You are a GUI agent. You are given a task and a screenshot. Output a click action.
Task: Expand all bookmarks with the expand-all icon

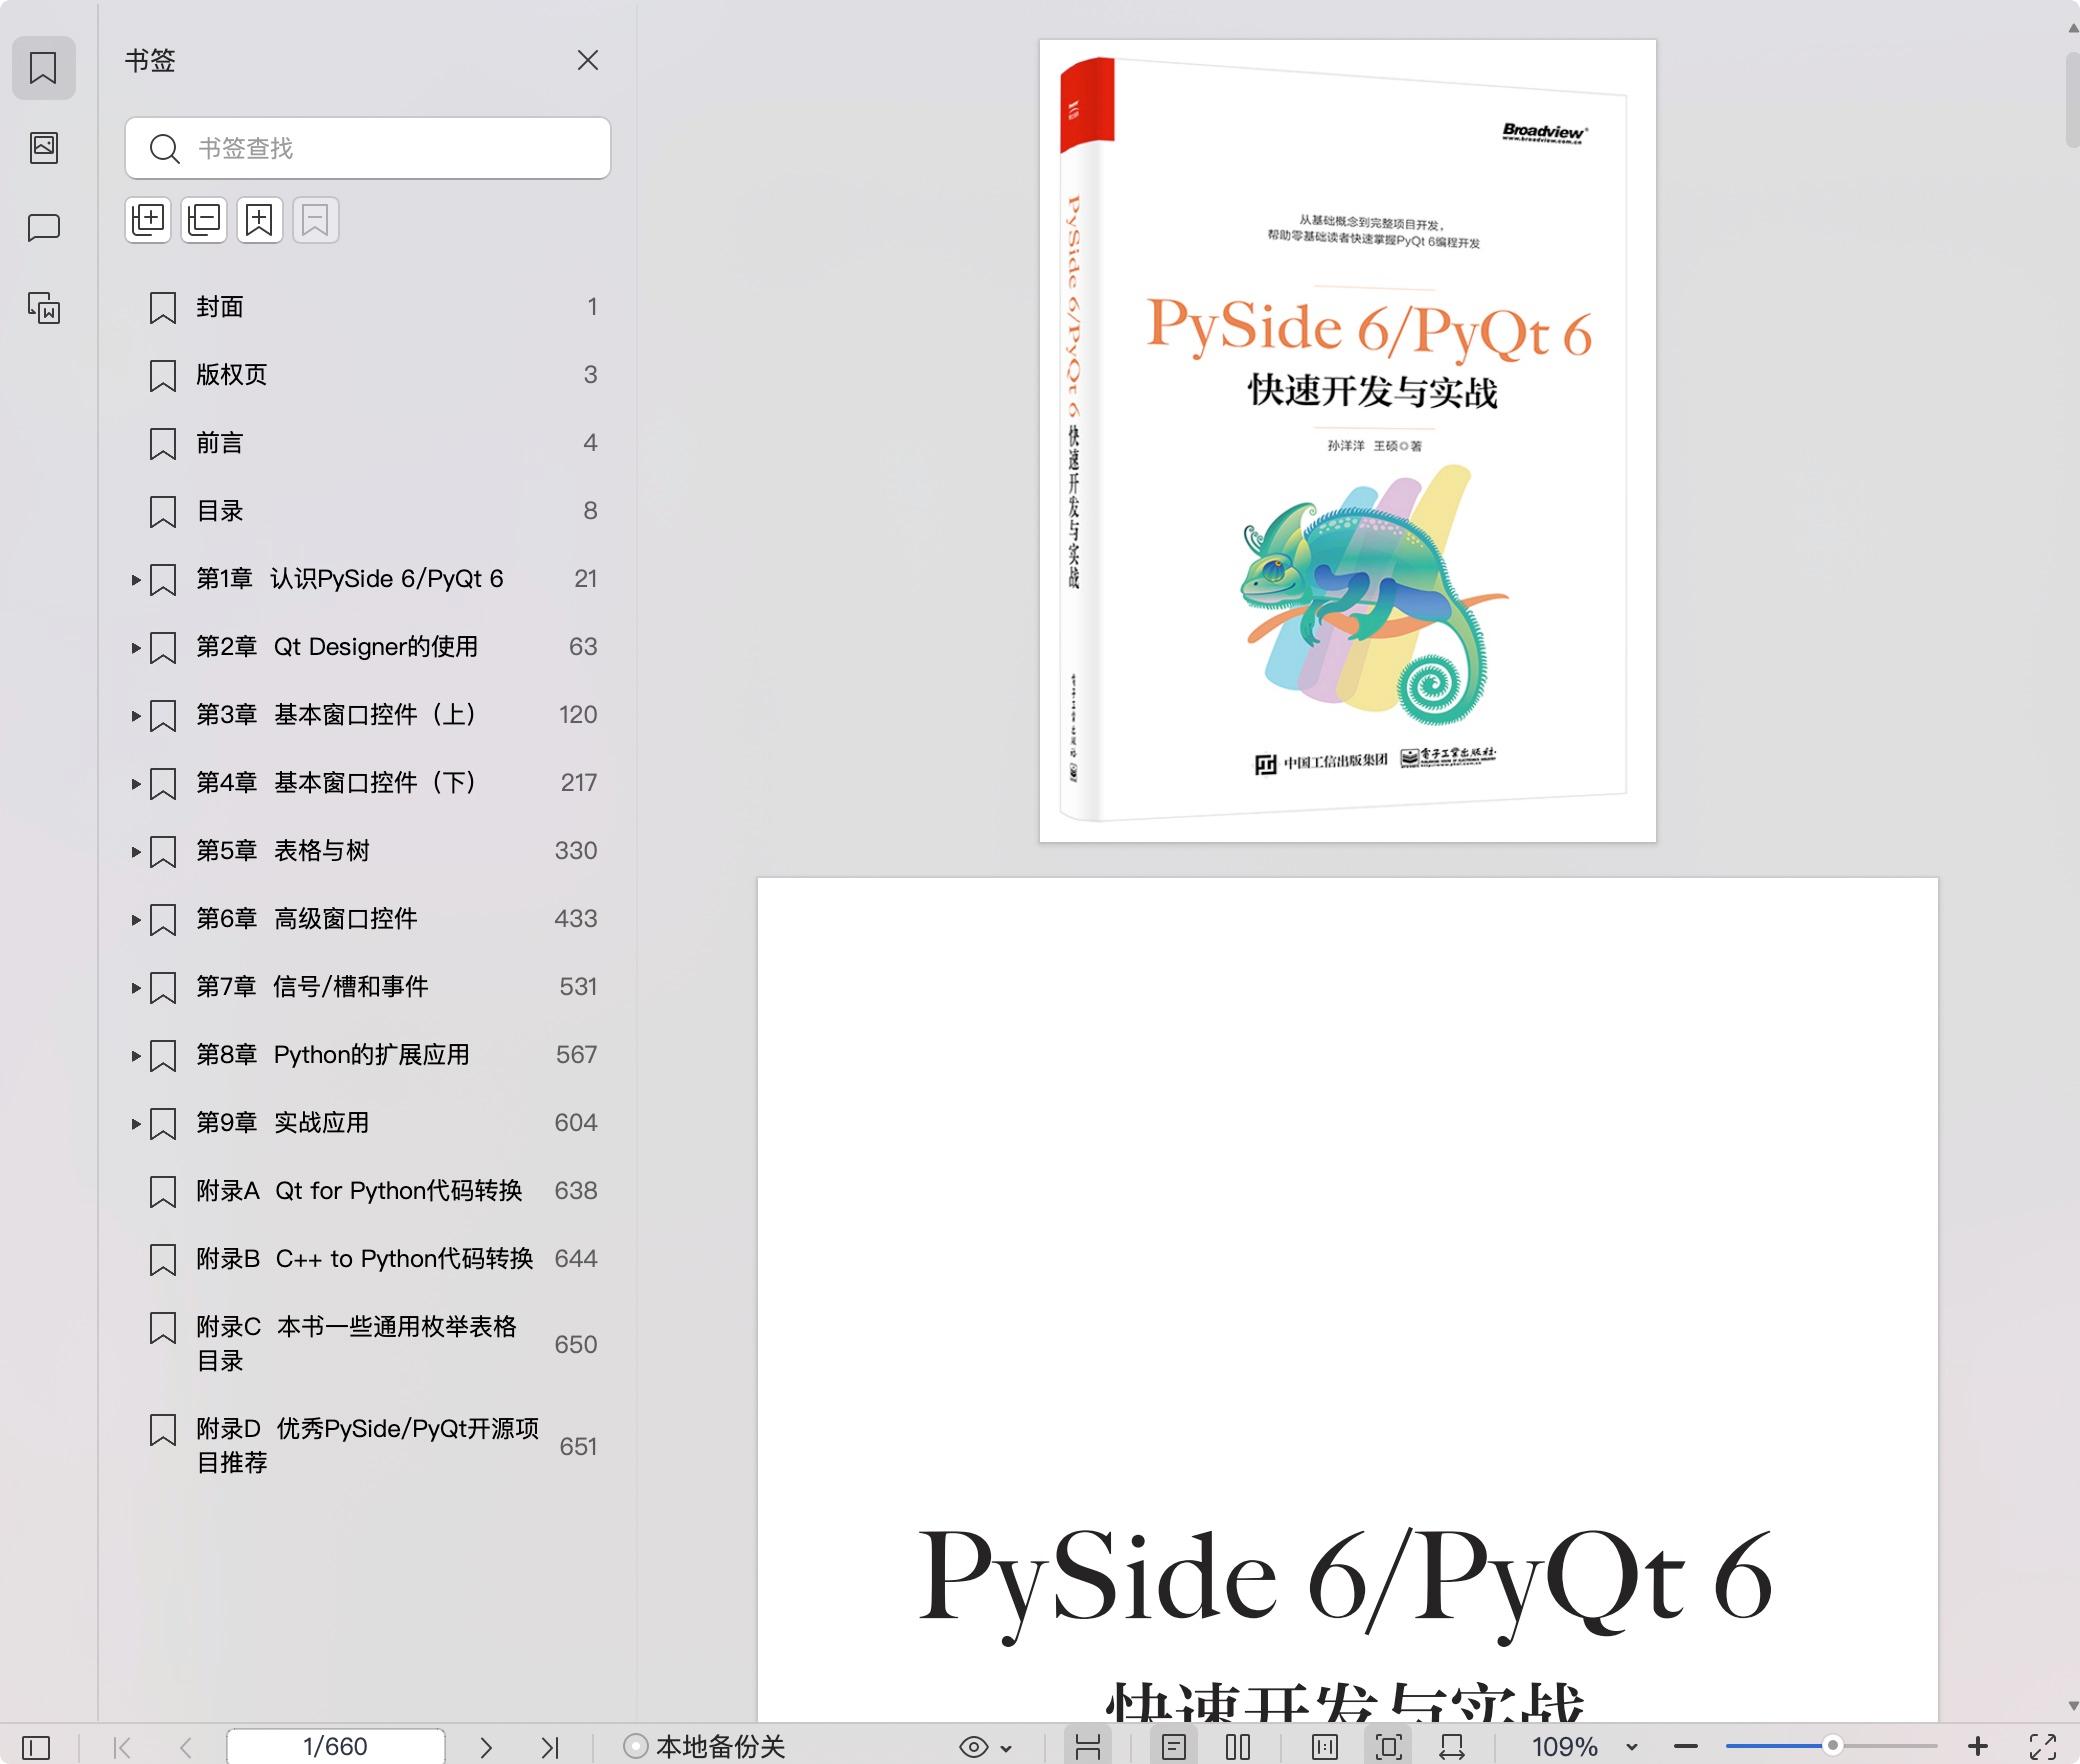click(x=148, y=219)
